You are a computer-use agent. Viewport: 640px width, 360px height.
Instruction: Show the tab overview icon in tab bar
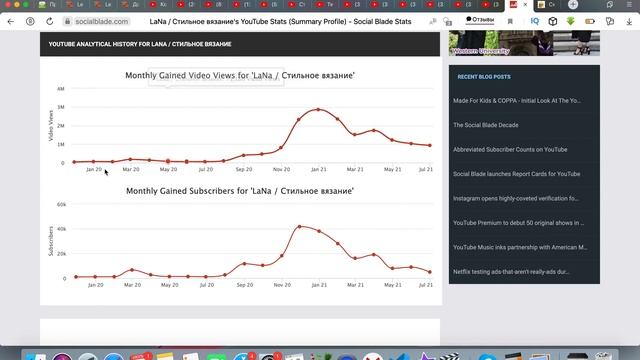click(x=610, y=4)
